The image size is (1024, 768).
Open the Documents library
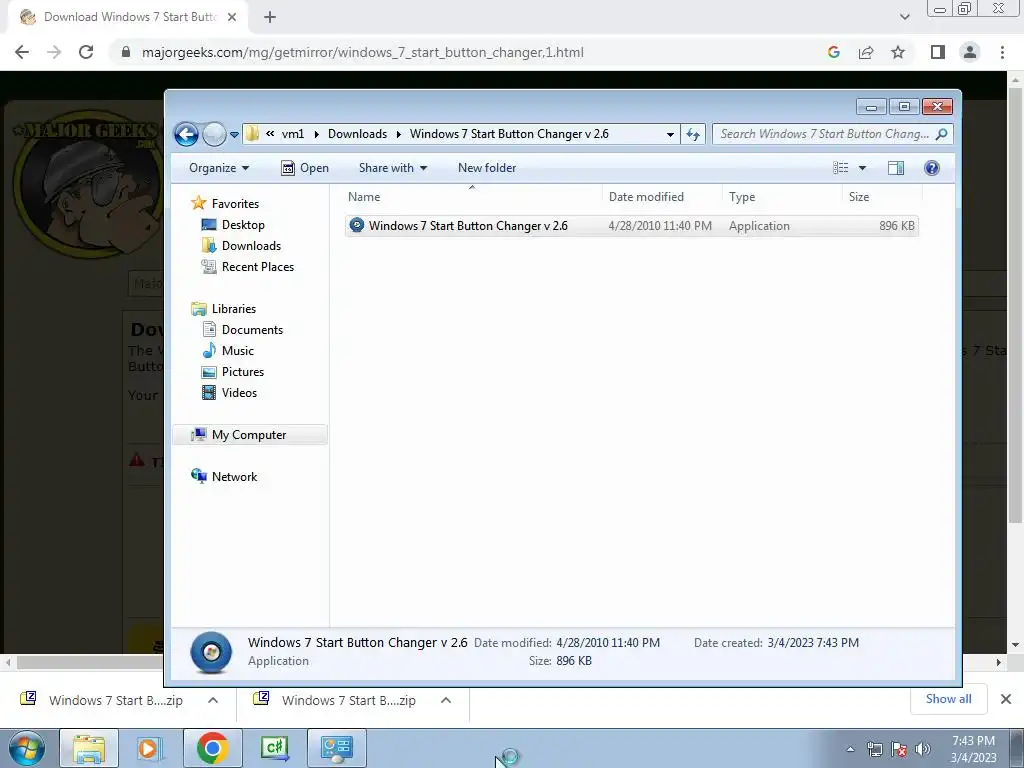point(252,330)
